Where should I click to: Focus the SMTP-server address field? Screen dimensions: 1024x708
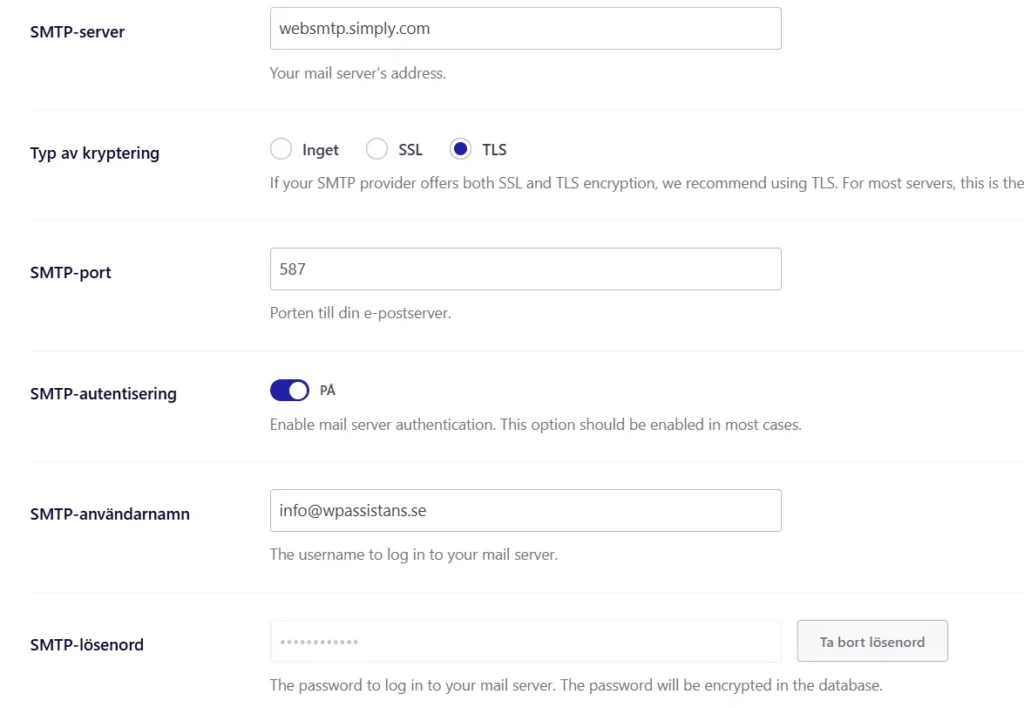tap(526, 28)
